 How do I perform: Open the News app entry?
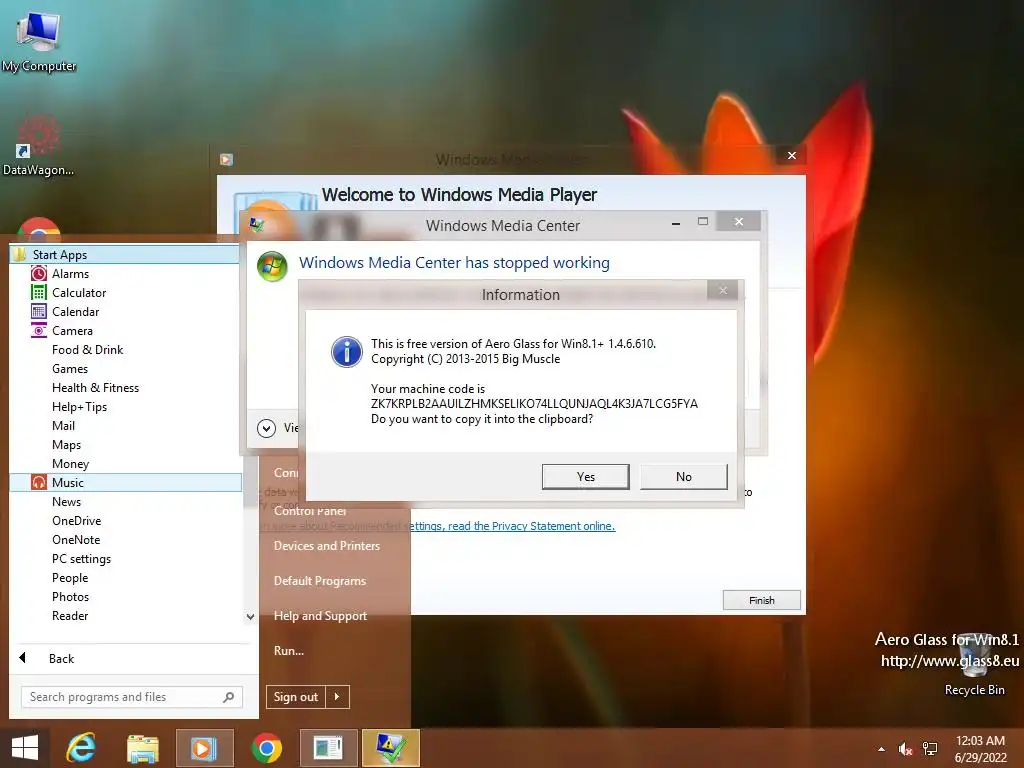click(66, 502)
